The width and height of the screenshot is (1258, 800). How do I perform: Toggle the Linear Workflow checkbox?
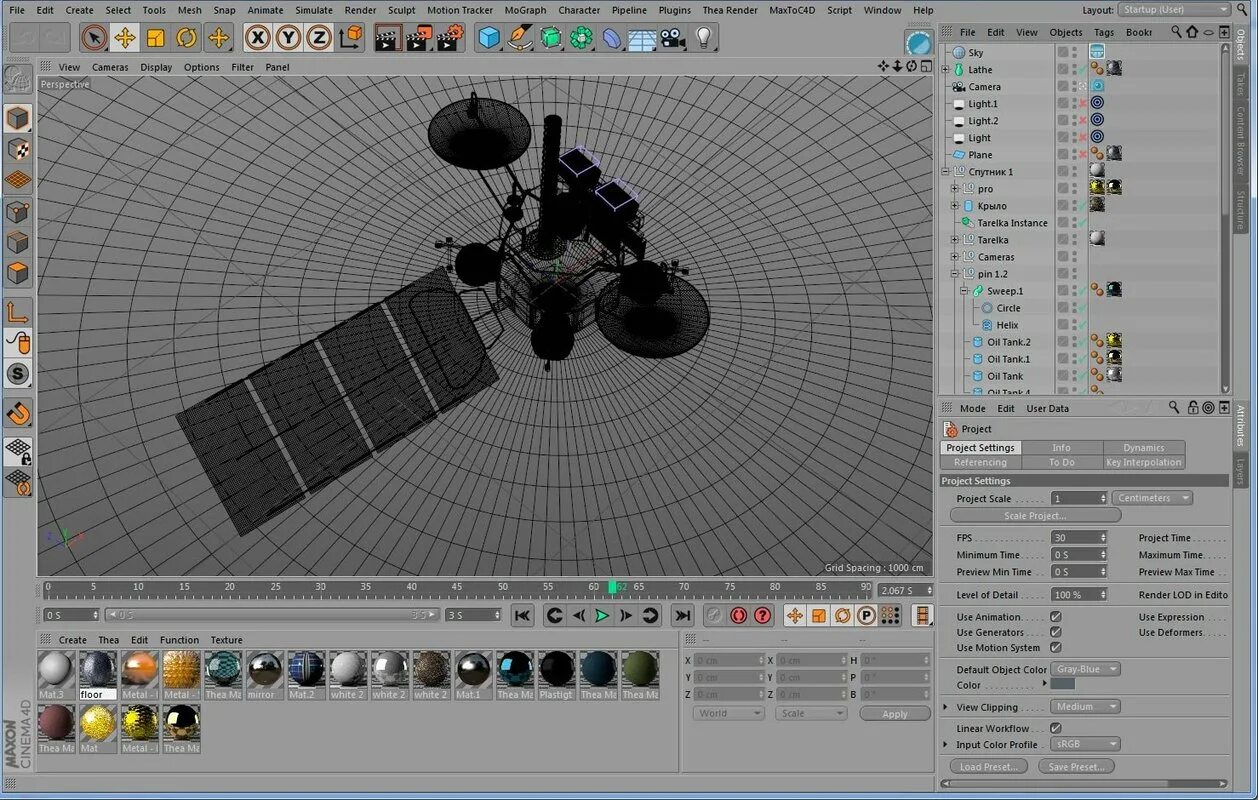pyautogui.click(x=1055, y=728)
